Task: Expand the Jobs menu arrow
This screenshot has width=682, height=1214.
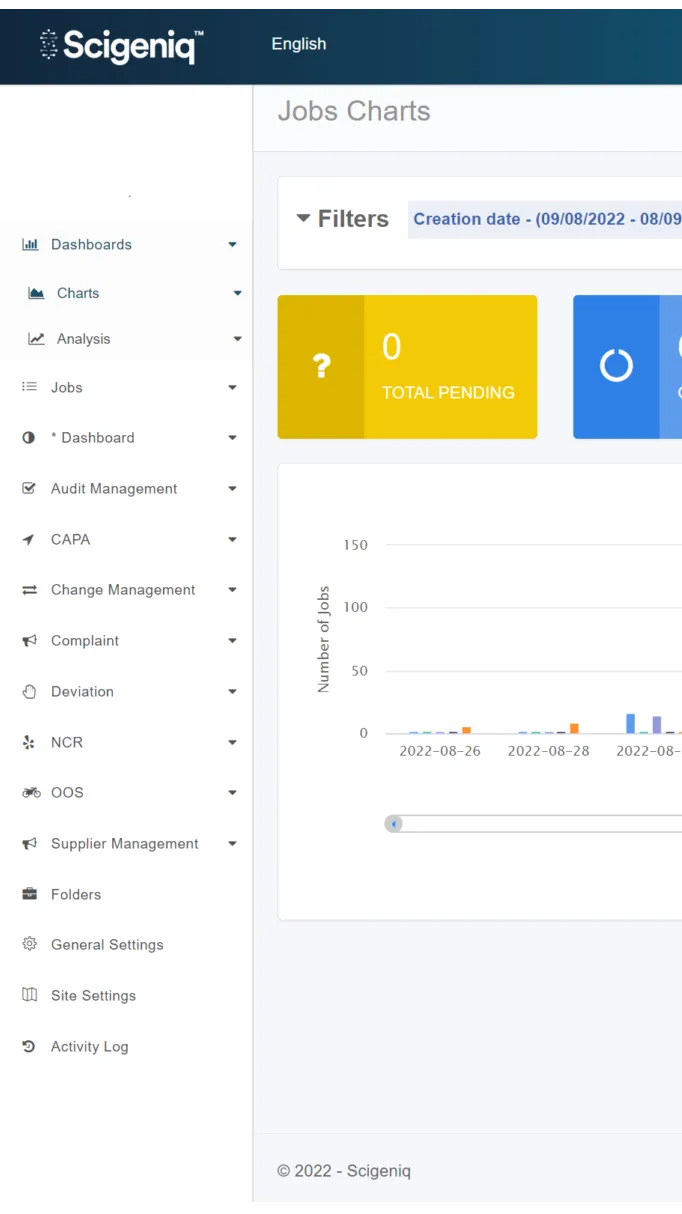Action: click(x=232, y=388)
